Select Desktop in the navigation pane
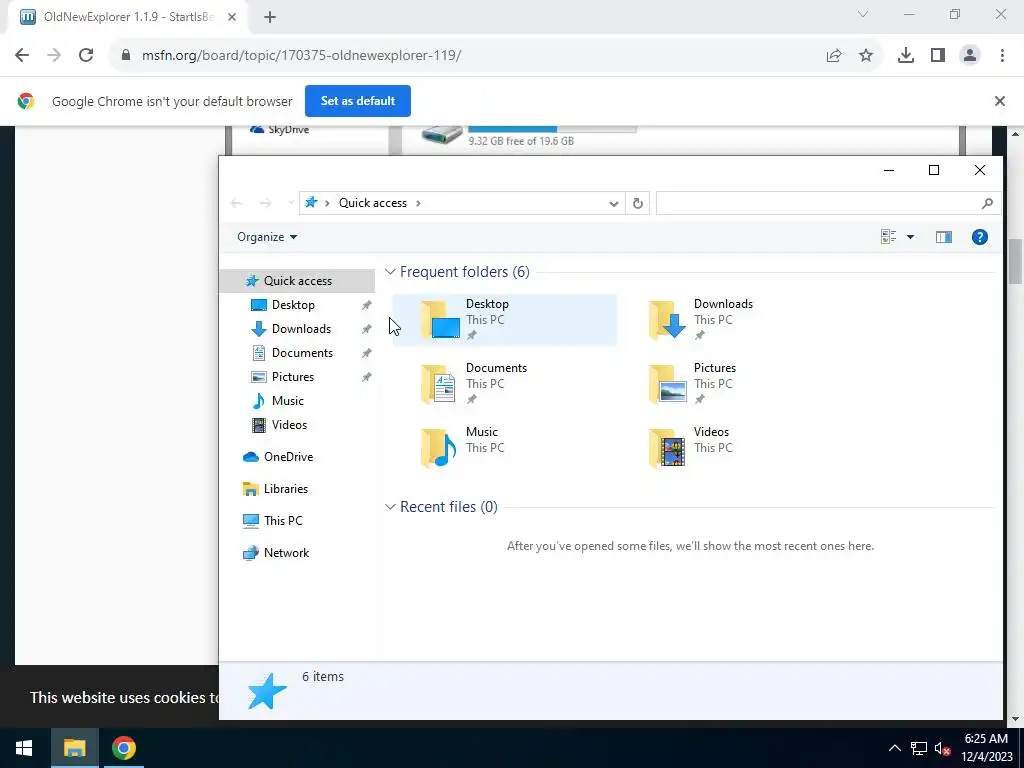Screen dimensions: 1024x768 (297, 305)
